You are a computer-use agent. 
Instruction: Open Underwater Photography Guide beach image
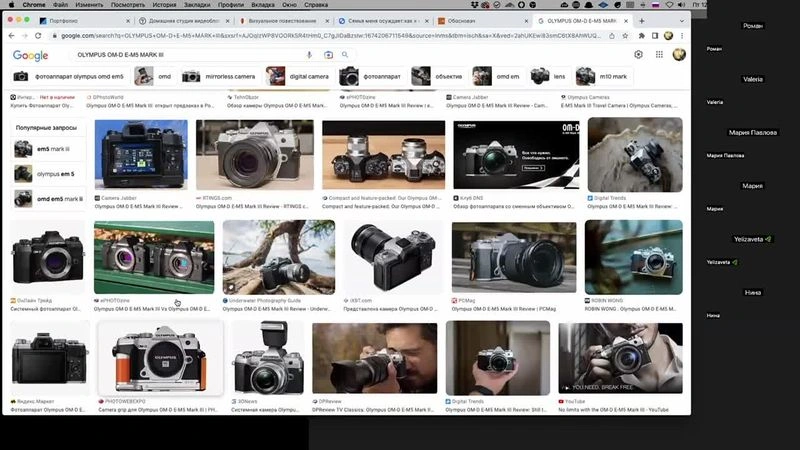[279, 257]
